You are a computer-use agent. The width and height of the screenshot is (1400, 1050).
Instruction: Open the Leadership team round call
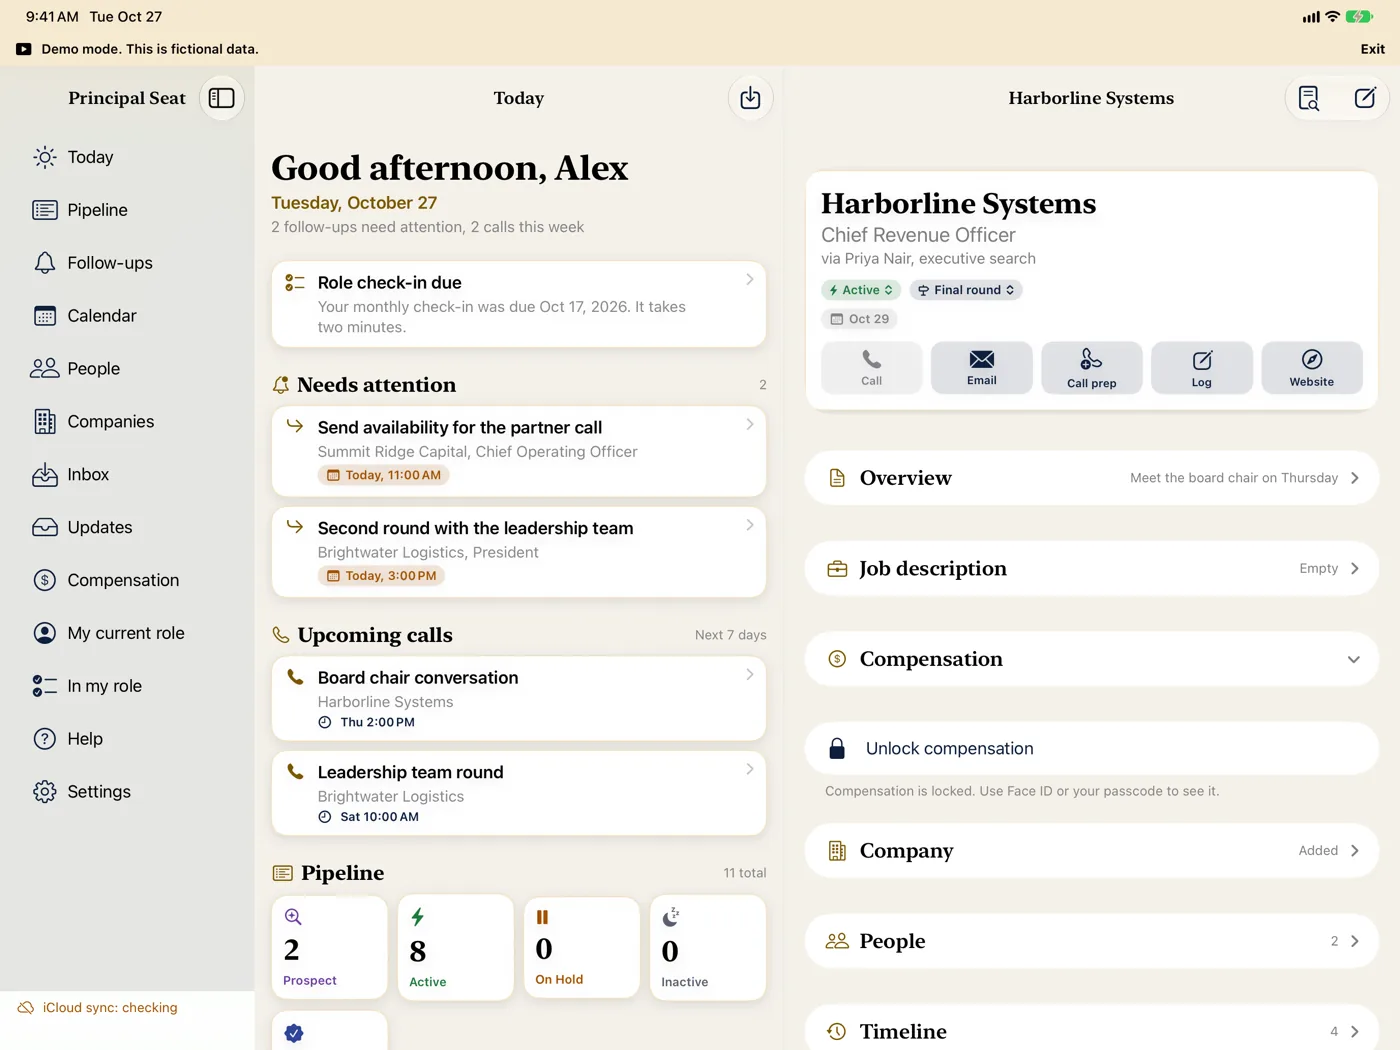point(519,794)
